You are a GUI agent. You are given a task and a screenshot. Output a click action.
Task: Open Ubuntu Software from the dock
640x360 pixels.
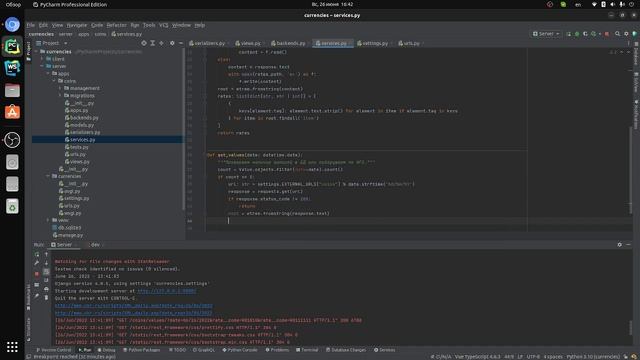(12, 112)
